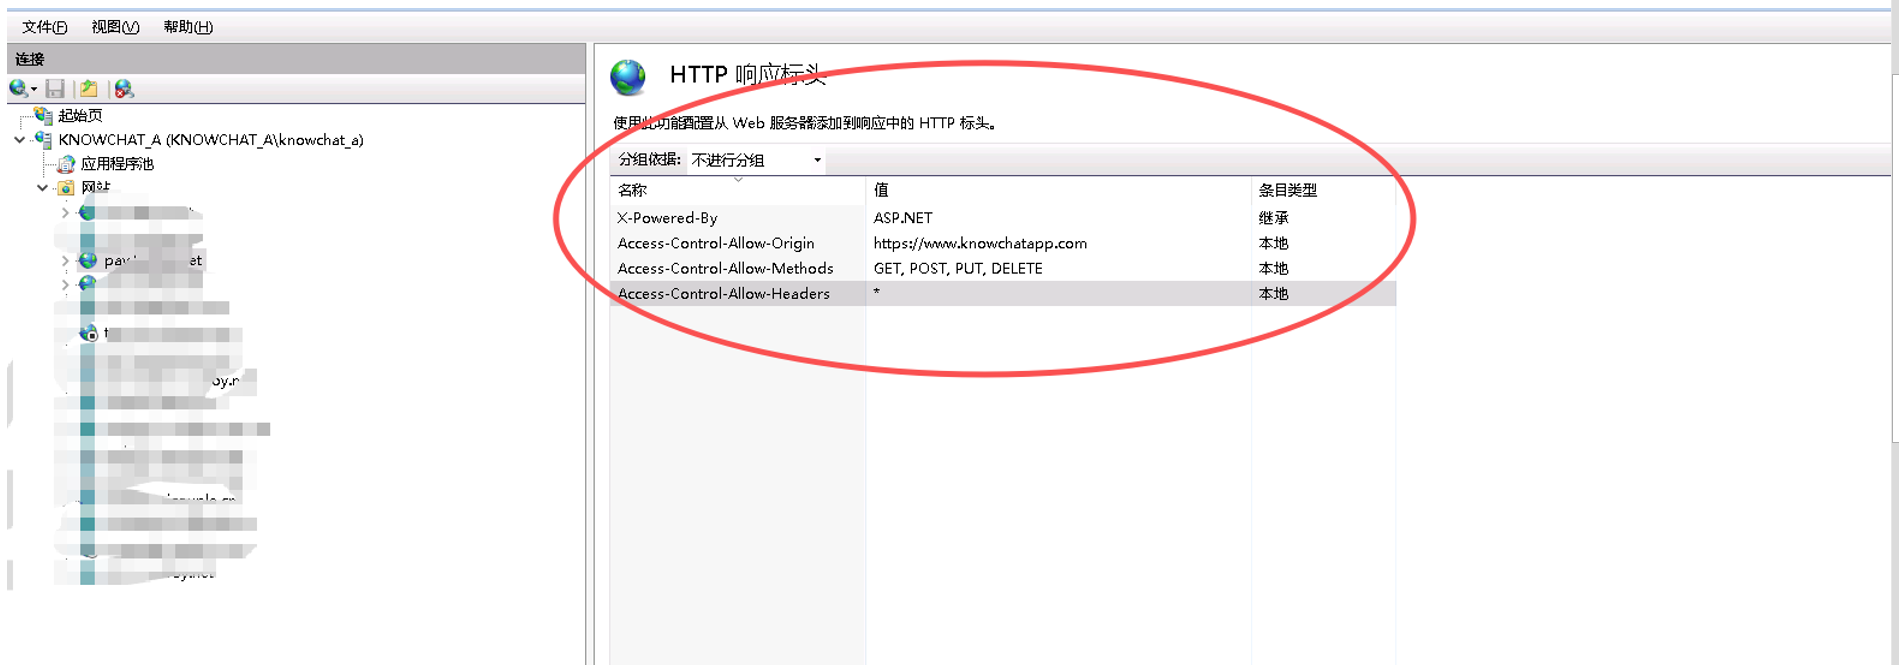The width and height of the screenshot is (1899, 665).
Task: Select the X-Powered-By header row
Action: [x=1003, y=218]
